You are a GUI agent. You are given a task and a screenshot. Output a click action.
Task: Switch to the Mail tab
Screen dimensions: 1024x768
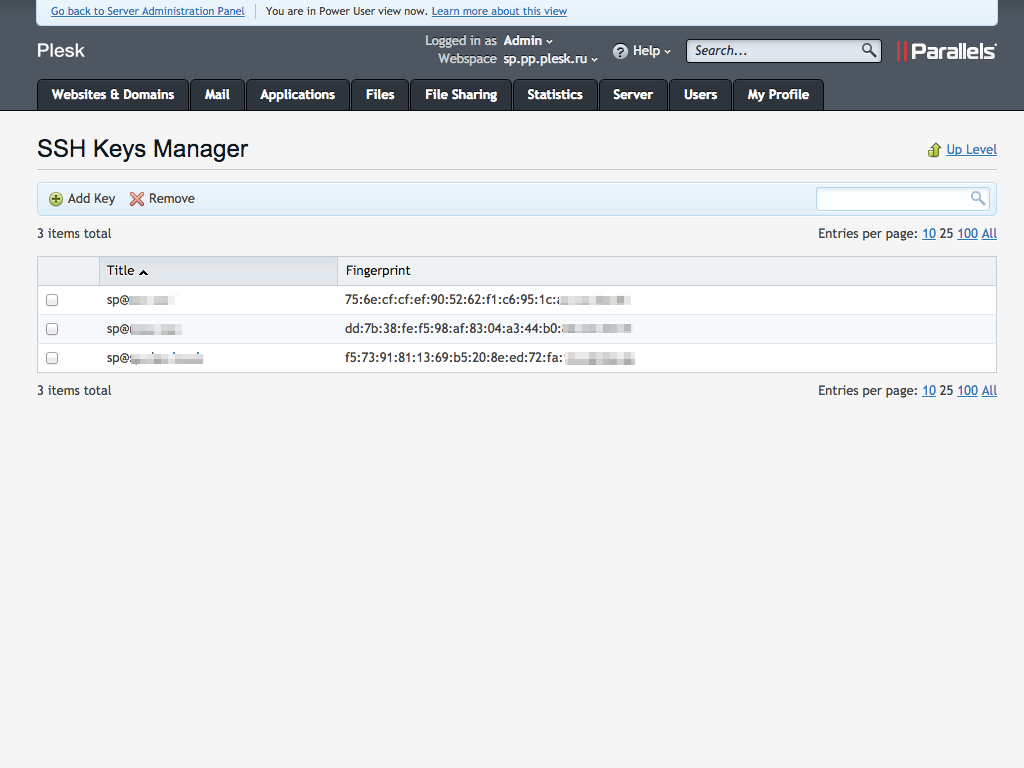coord(217,95)
